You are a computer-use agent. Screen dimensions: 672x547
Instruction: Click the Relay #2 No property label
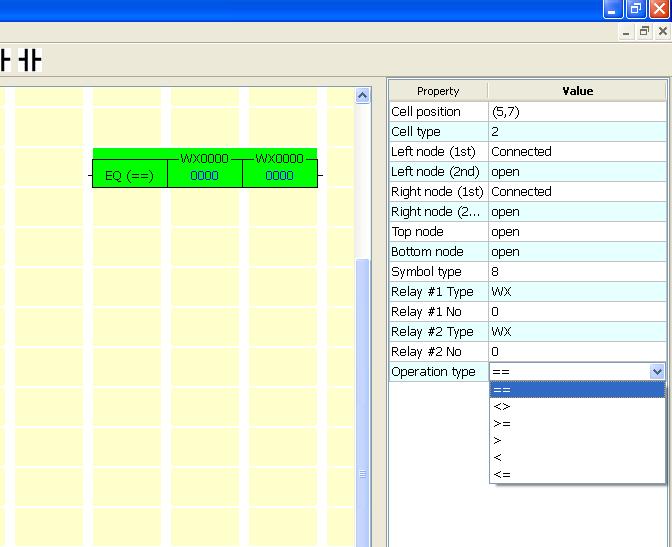pos(426,352)
